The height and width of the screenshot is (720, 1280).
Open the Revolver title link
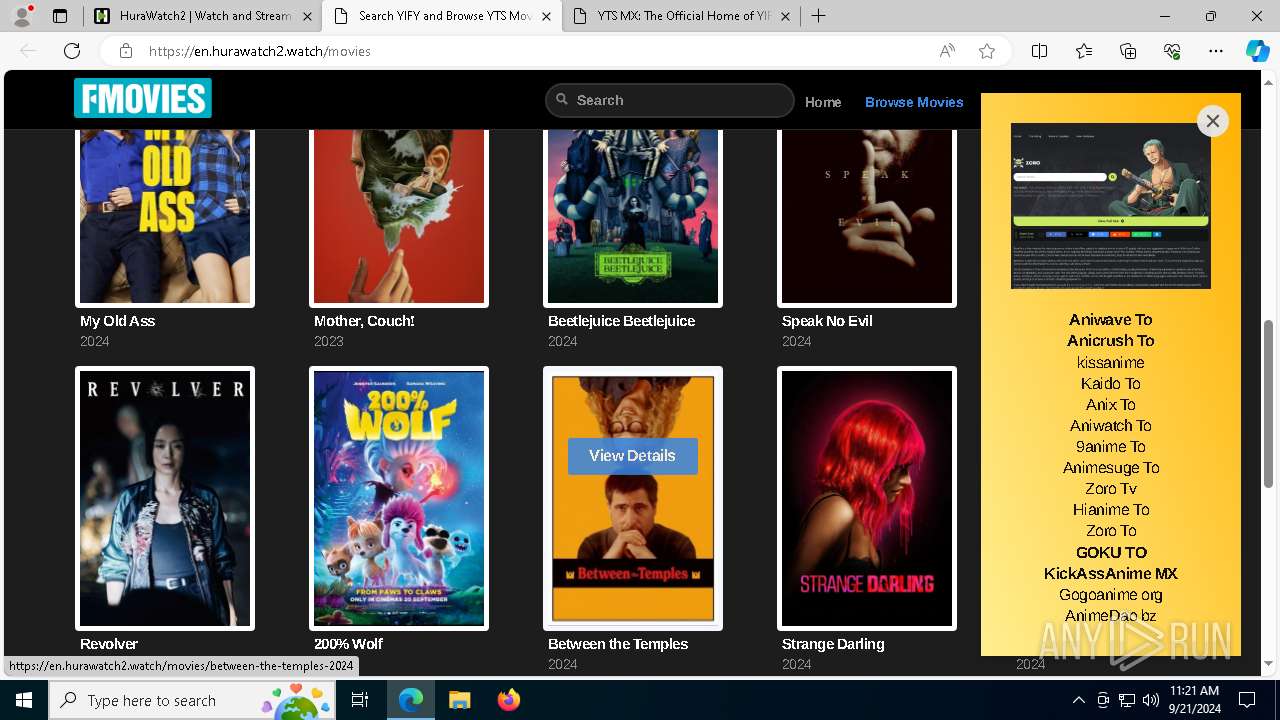pos(109,644)
